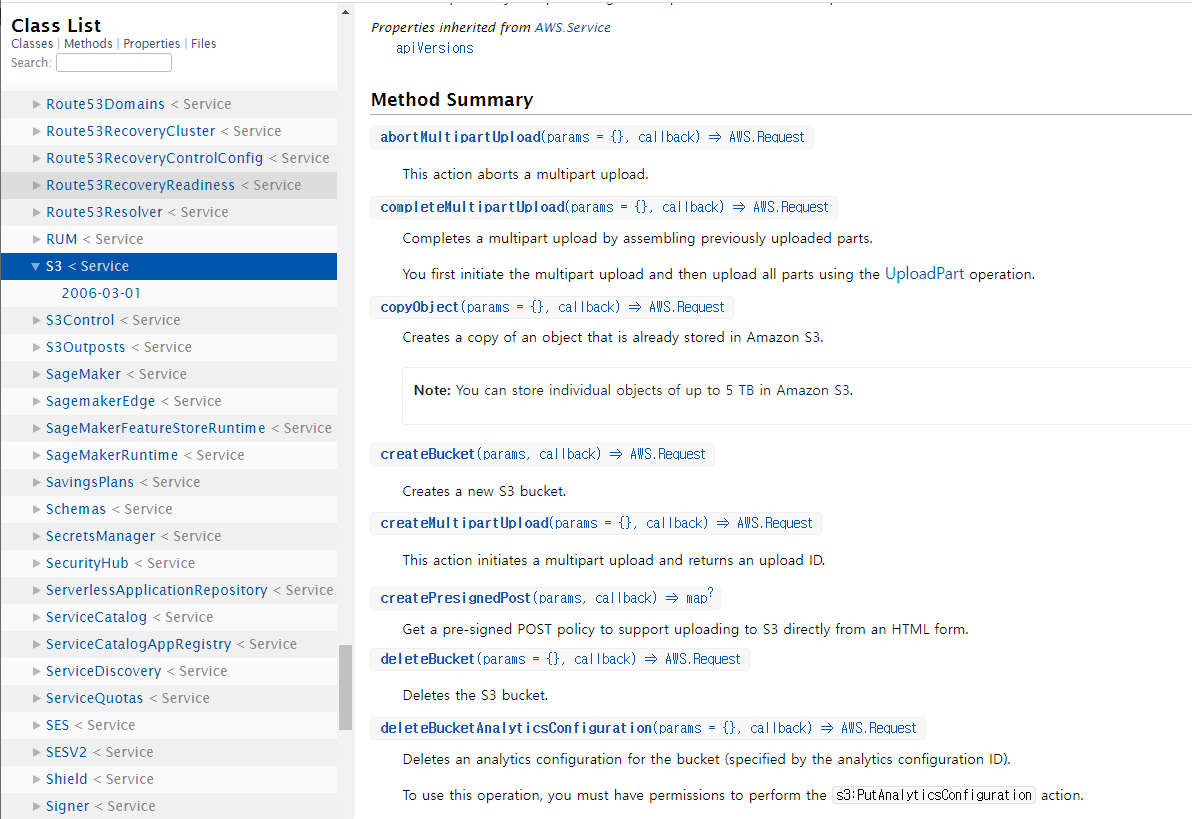Expand the Route53Resolver arrow

pyautogui.click(x=36, y=212)
